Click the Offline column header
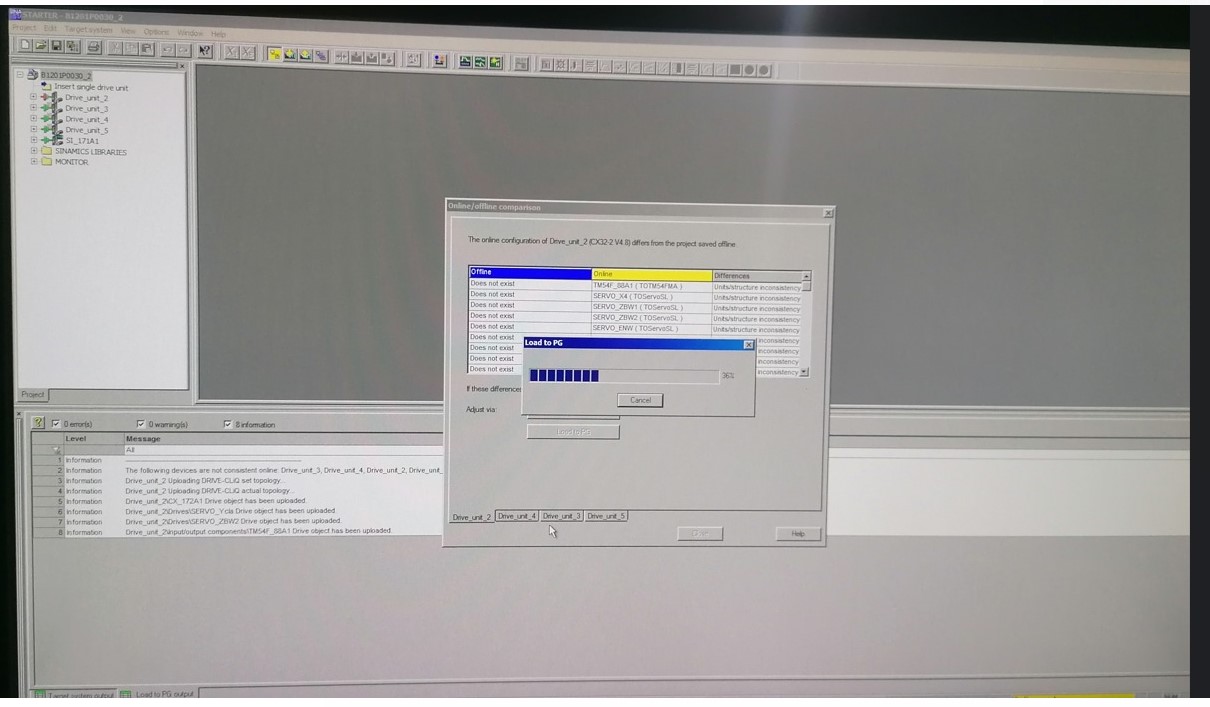The width and height of the screenshot is (1210, 707). click(530, 272)
